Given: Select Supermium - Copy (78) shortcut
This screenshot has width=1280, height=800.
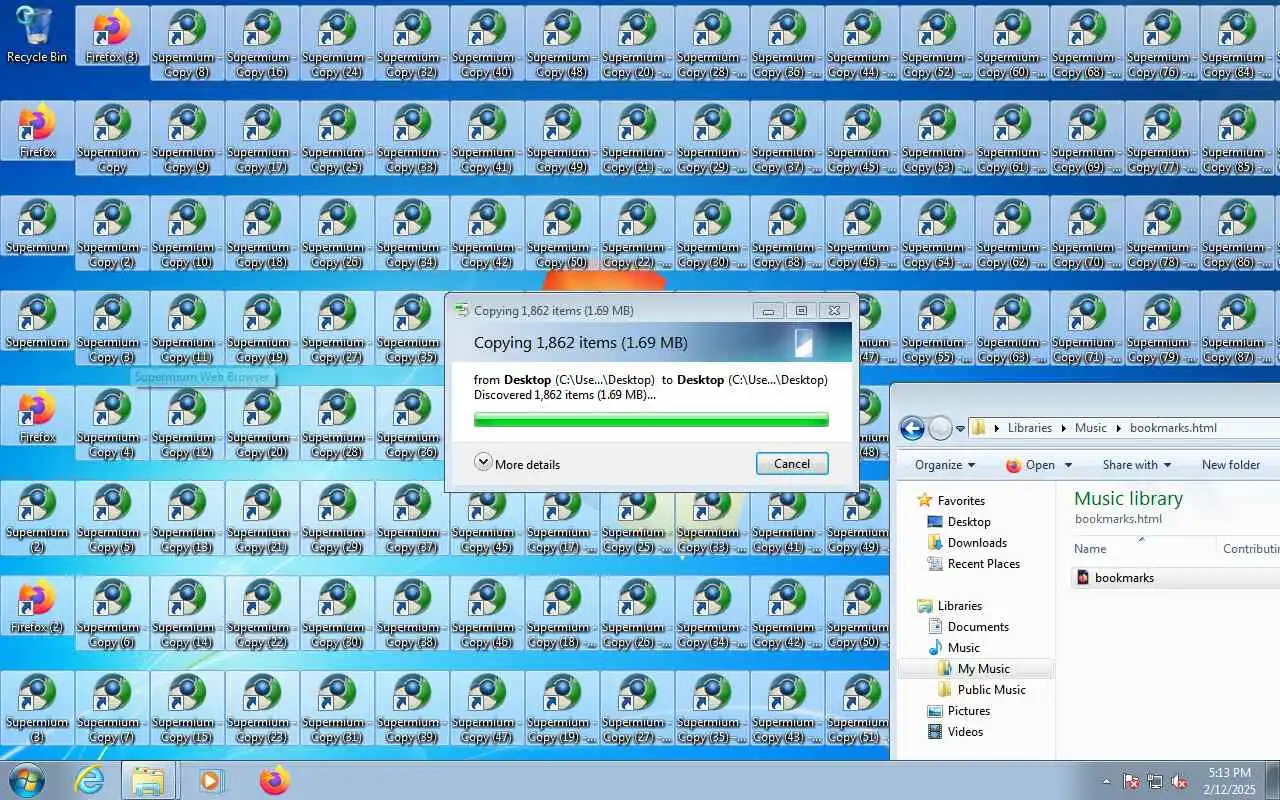Looking at the screenshot, I should (1162, 233).
